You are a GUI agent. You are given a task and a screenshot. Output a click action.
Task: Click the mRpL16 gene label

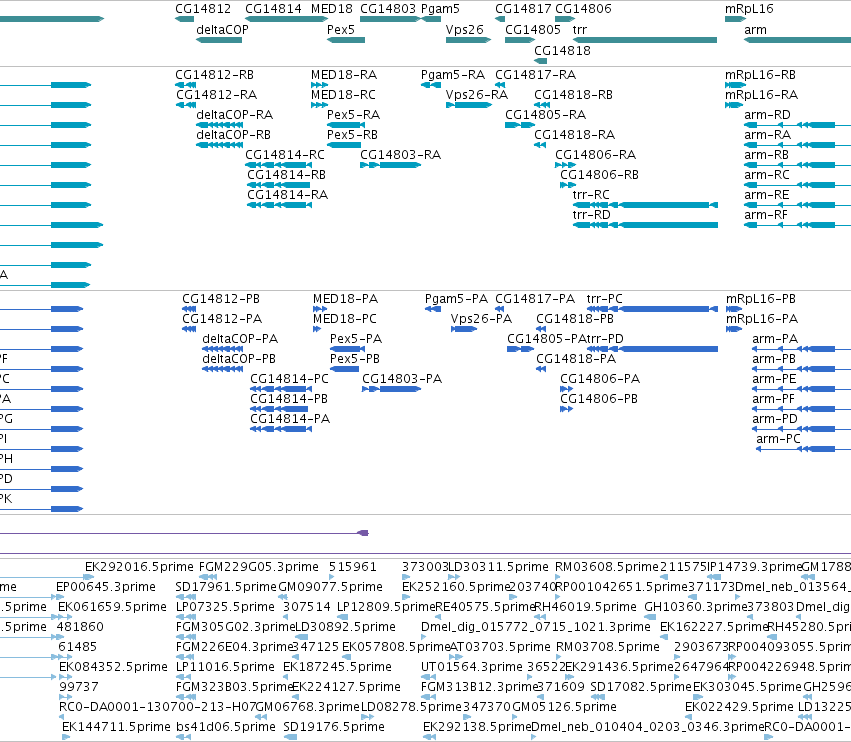[x=749, y=9]
